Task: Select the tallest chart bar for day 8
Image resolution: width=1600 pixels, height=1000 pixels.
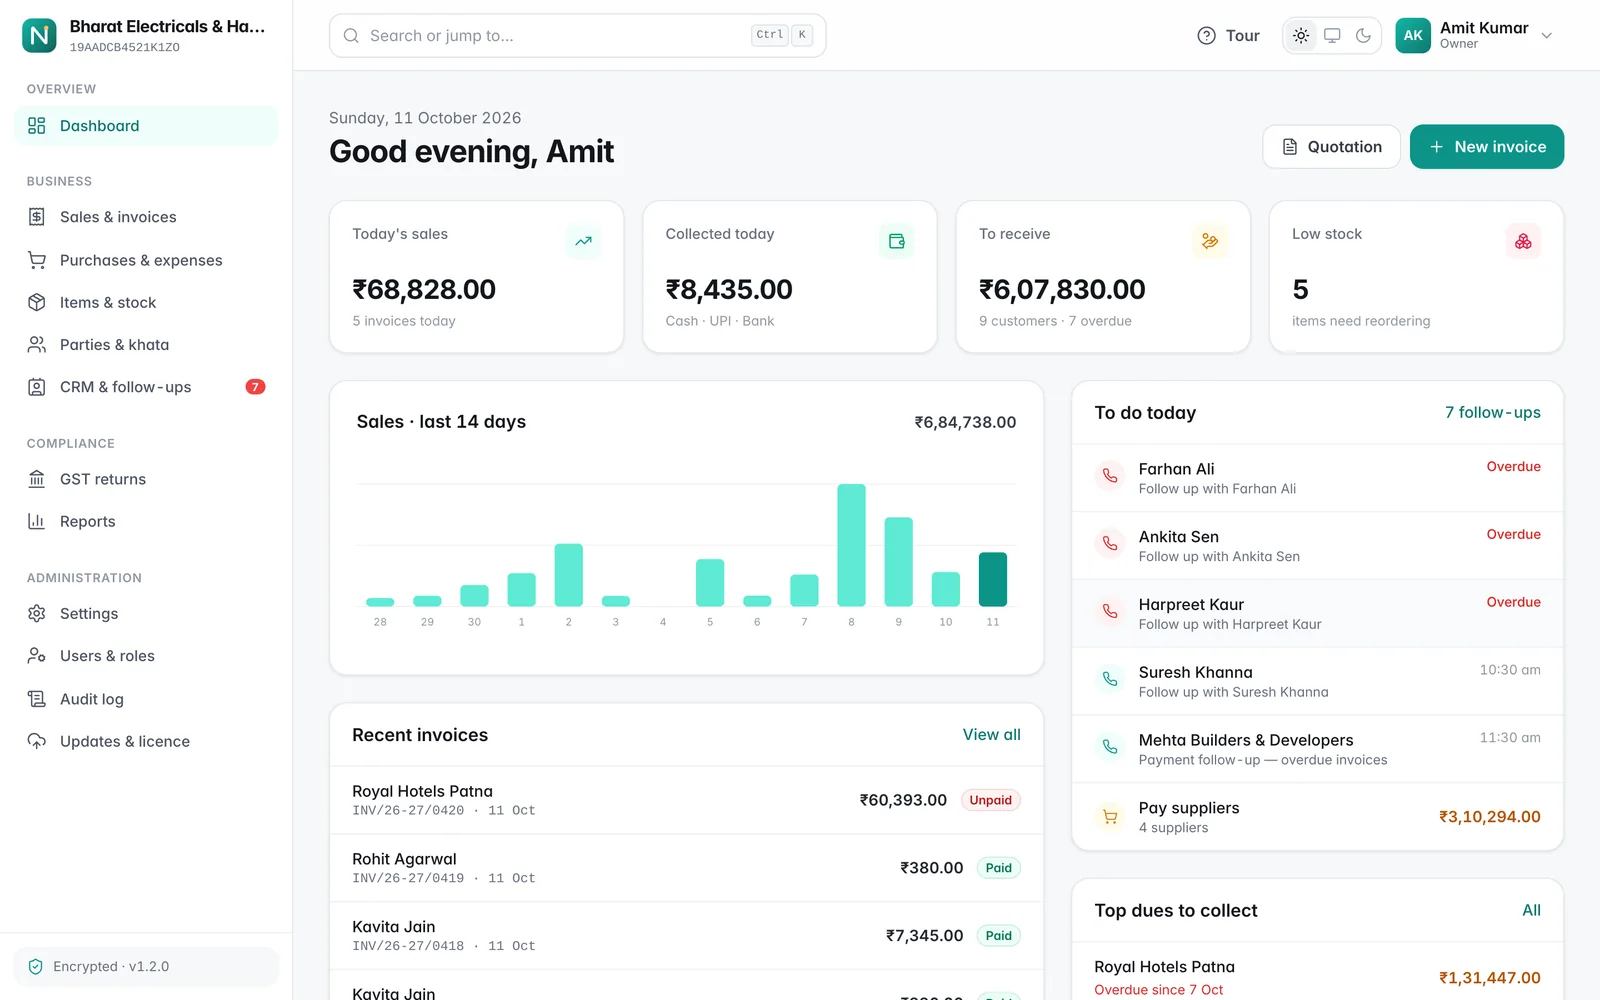Action: (851, 545)
